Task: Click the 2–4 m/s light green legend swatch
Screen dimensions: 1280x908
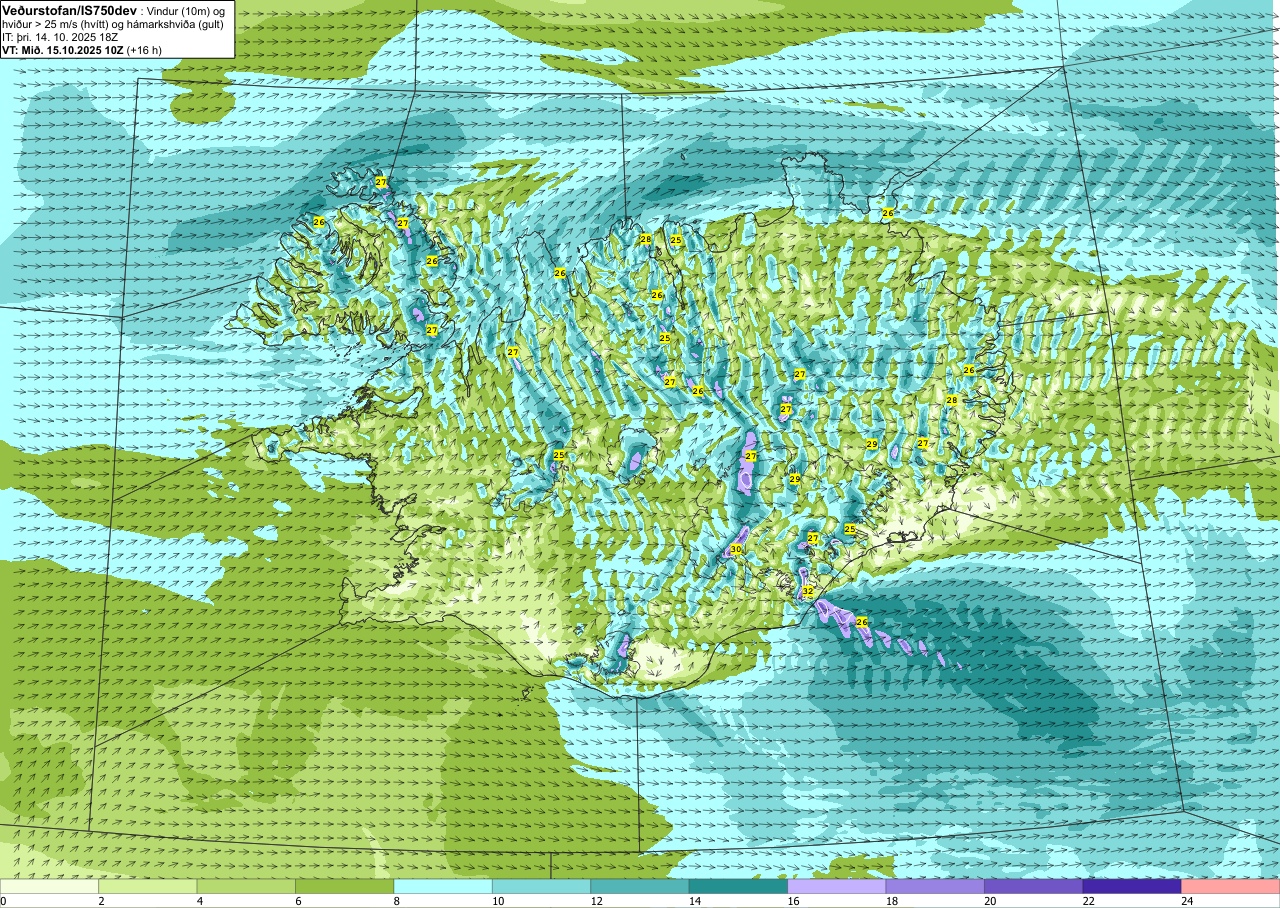Action: pos(148,886)
